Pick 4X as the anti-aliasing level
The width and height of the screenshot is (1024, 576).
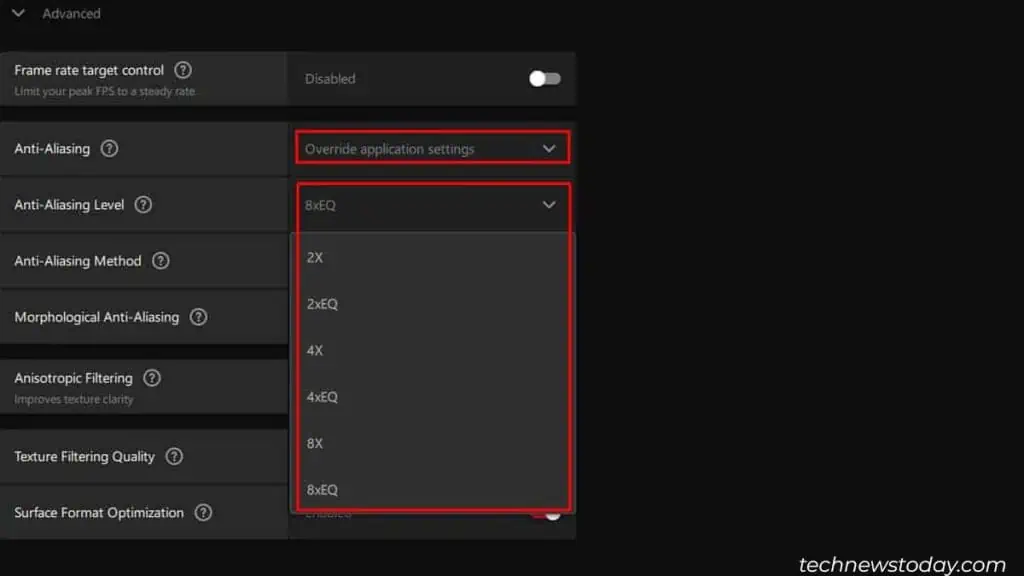pyautogui.click(x=315, y=350)
